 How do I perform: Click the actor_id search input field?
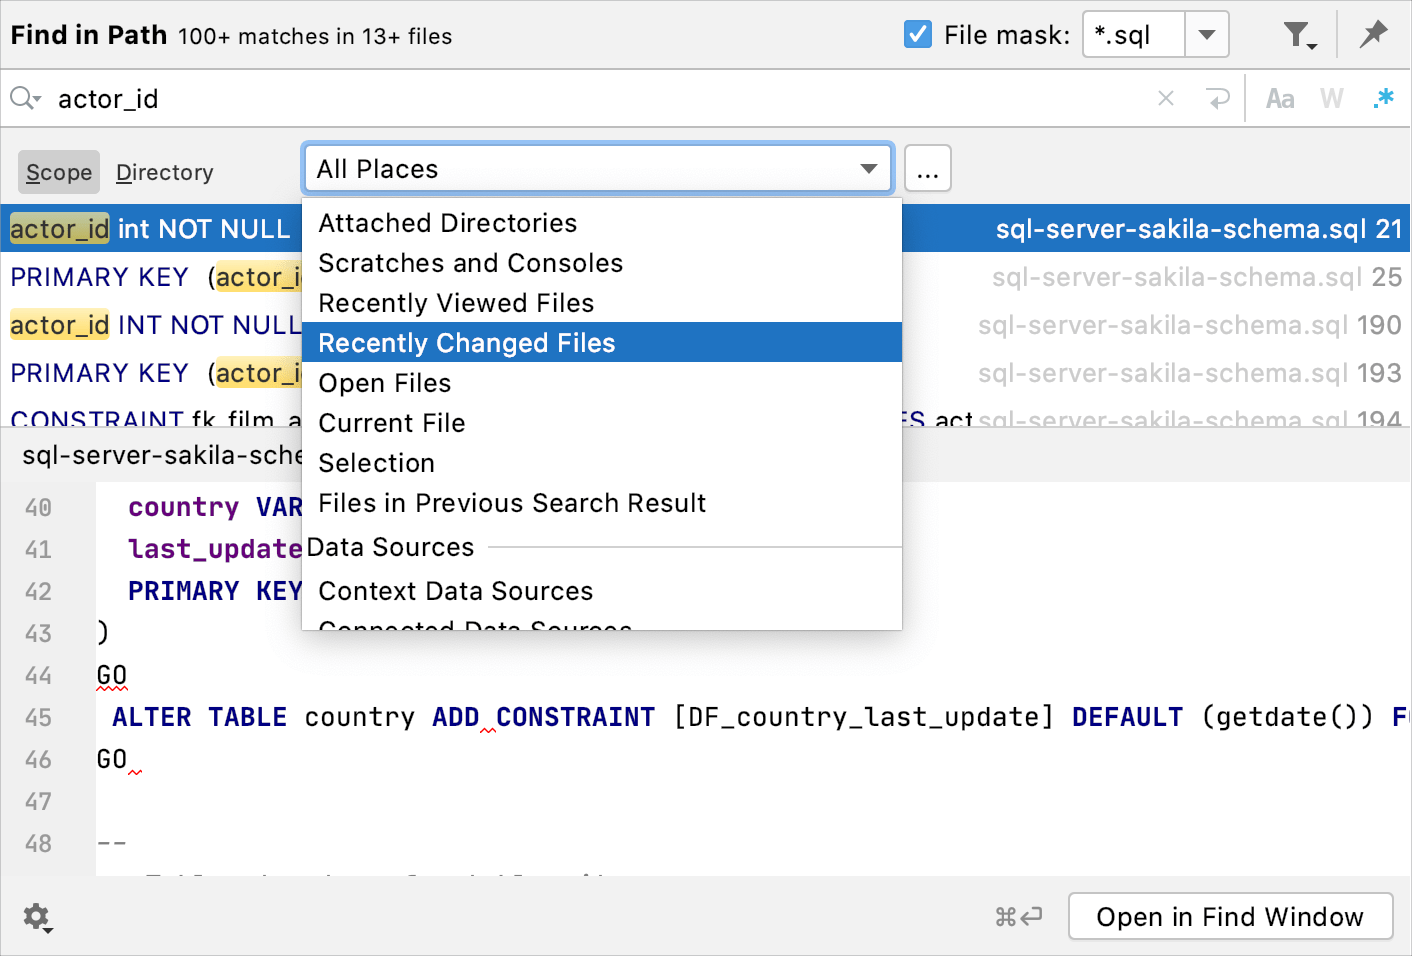[x=600, y=98]
